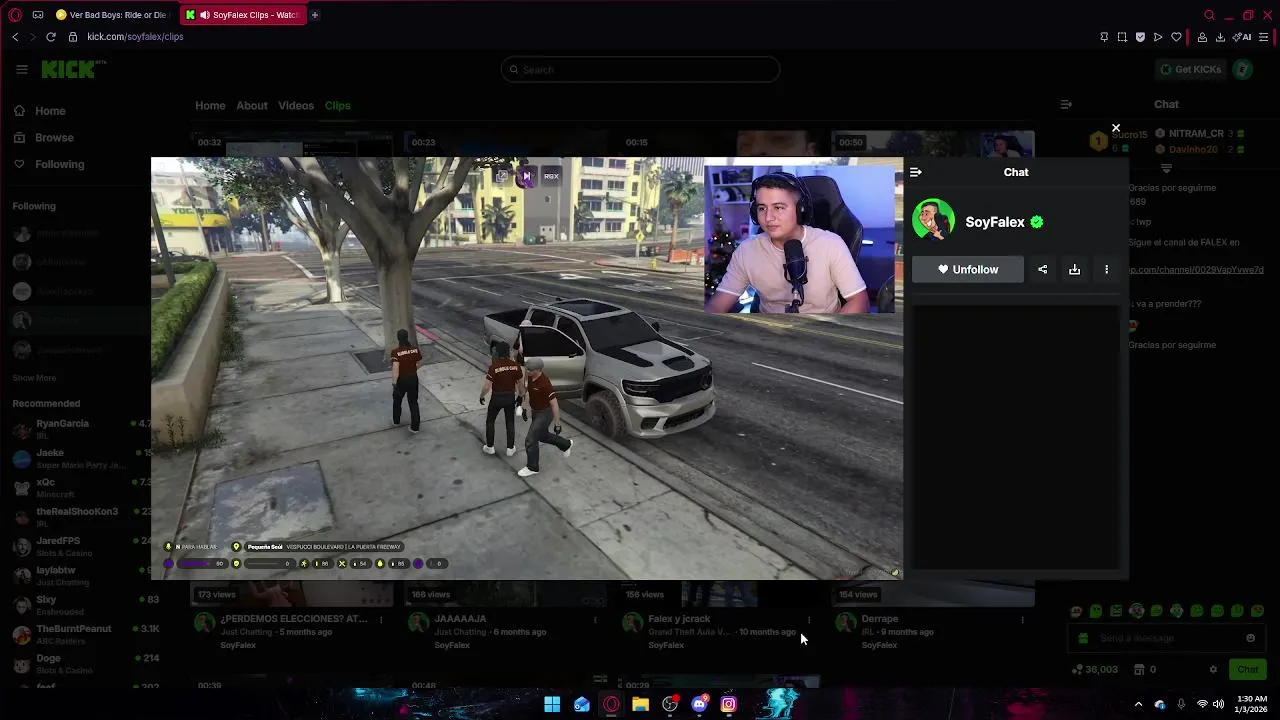Open the Opera ad blocker shield icon
Image resolution: width=1280 pixels, height=720 pixels.
click(x=1140, y=37)
